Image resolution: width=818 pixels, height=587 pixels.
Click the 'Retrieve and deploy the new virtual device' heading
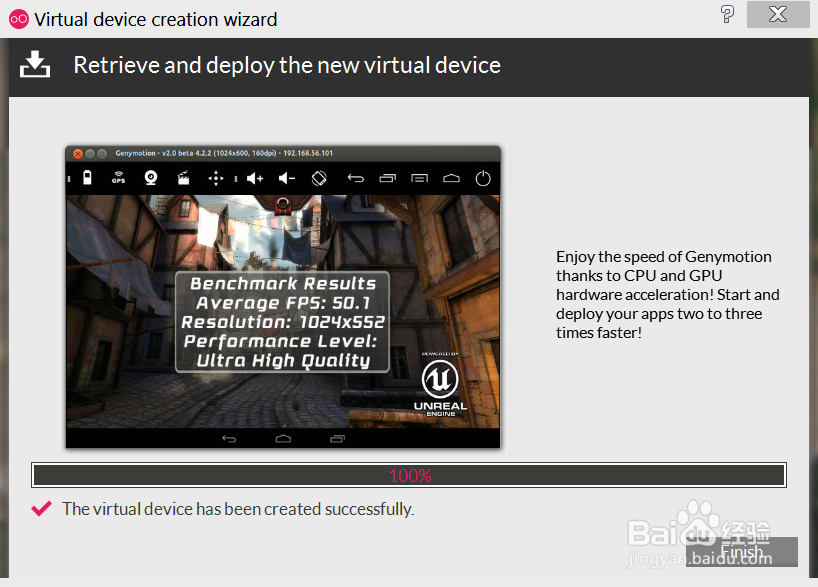tap(287, 65)
